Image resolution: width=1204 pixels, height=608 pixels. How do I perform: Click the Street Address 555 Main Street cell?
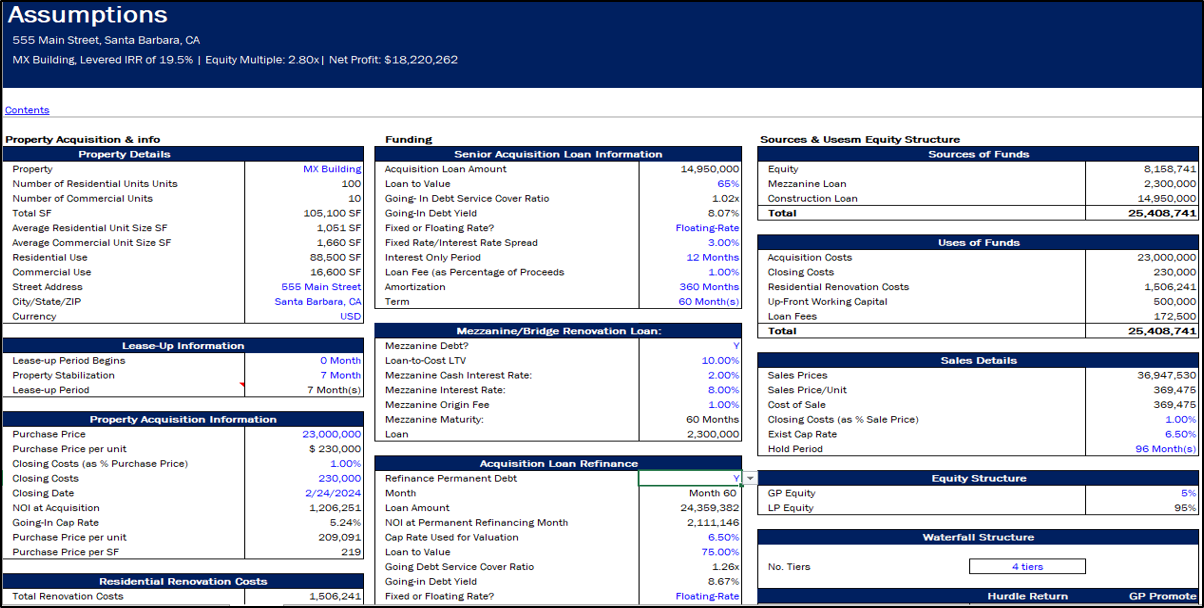click(x=304, y=287)
